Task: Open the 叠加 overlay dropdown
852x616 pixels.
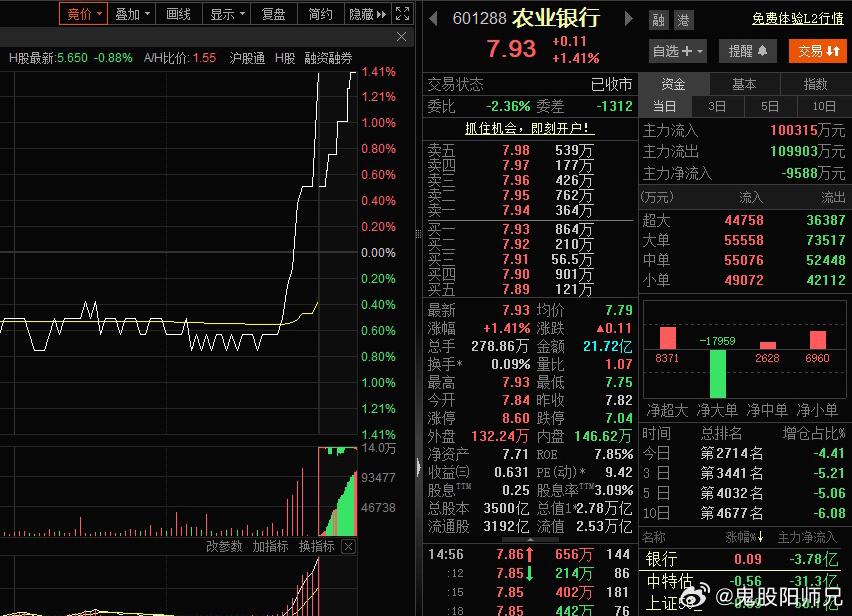Action: (131, 14)
